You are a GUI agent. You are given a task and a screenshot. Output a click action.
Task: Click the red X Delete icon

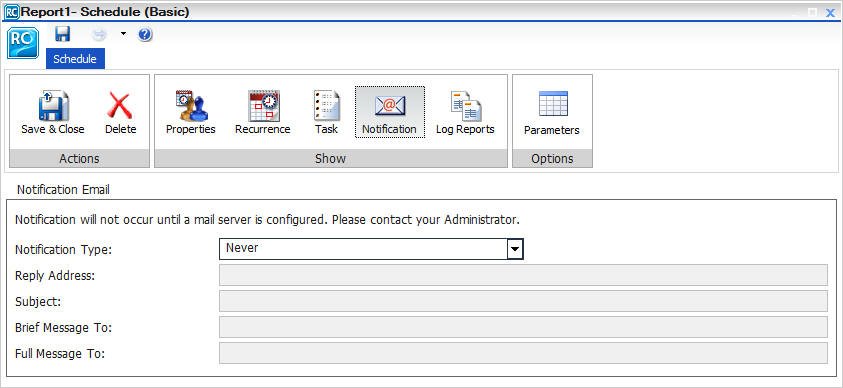[120, 106]
